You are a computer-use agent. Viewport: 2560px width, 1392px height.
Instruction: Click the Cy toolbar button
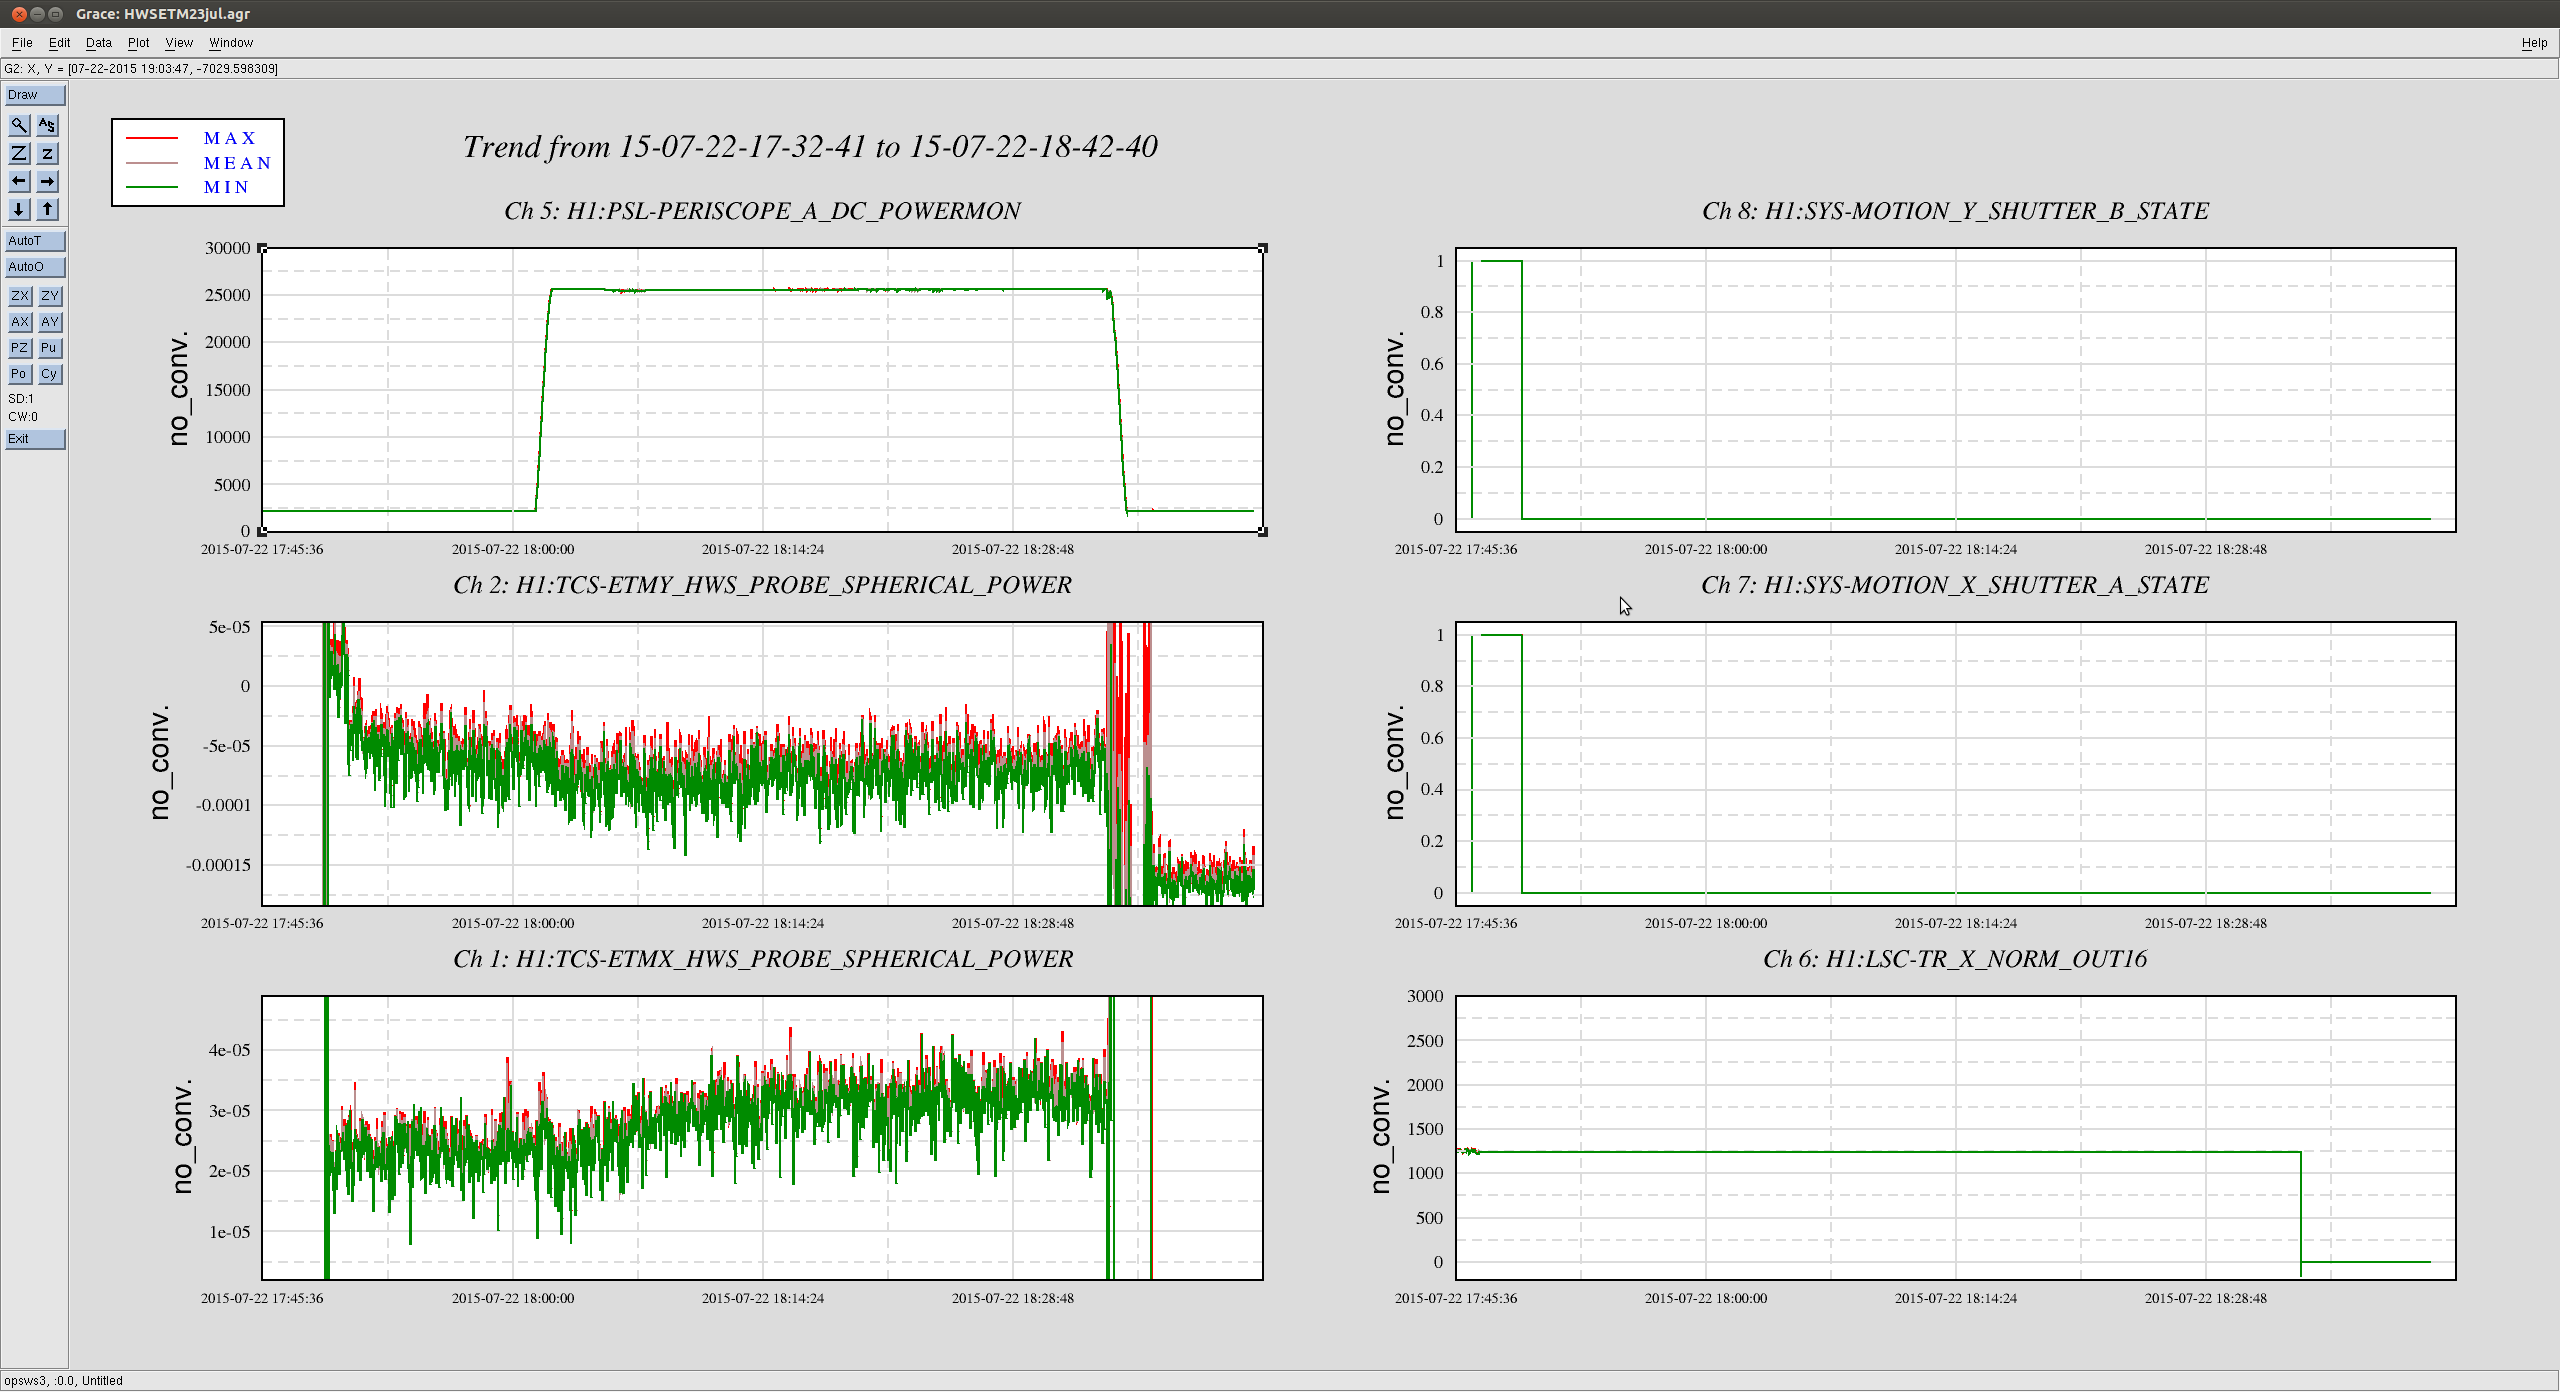coord(50,374)
